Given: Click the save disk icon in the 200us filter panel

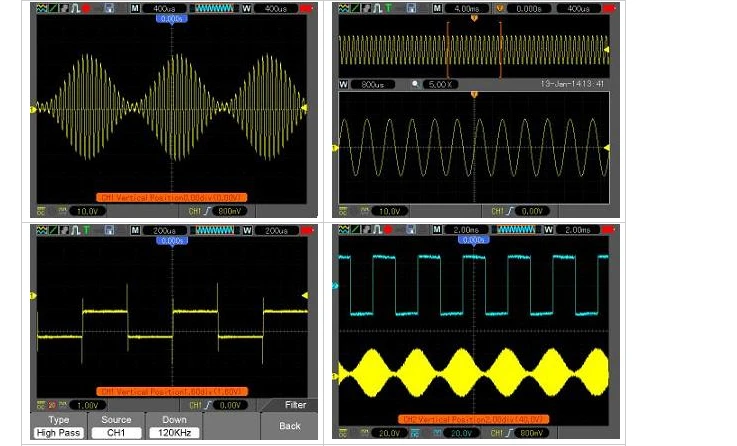Looking at the screenshot, I should pyautogui.click(x=109, y=230).
